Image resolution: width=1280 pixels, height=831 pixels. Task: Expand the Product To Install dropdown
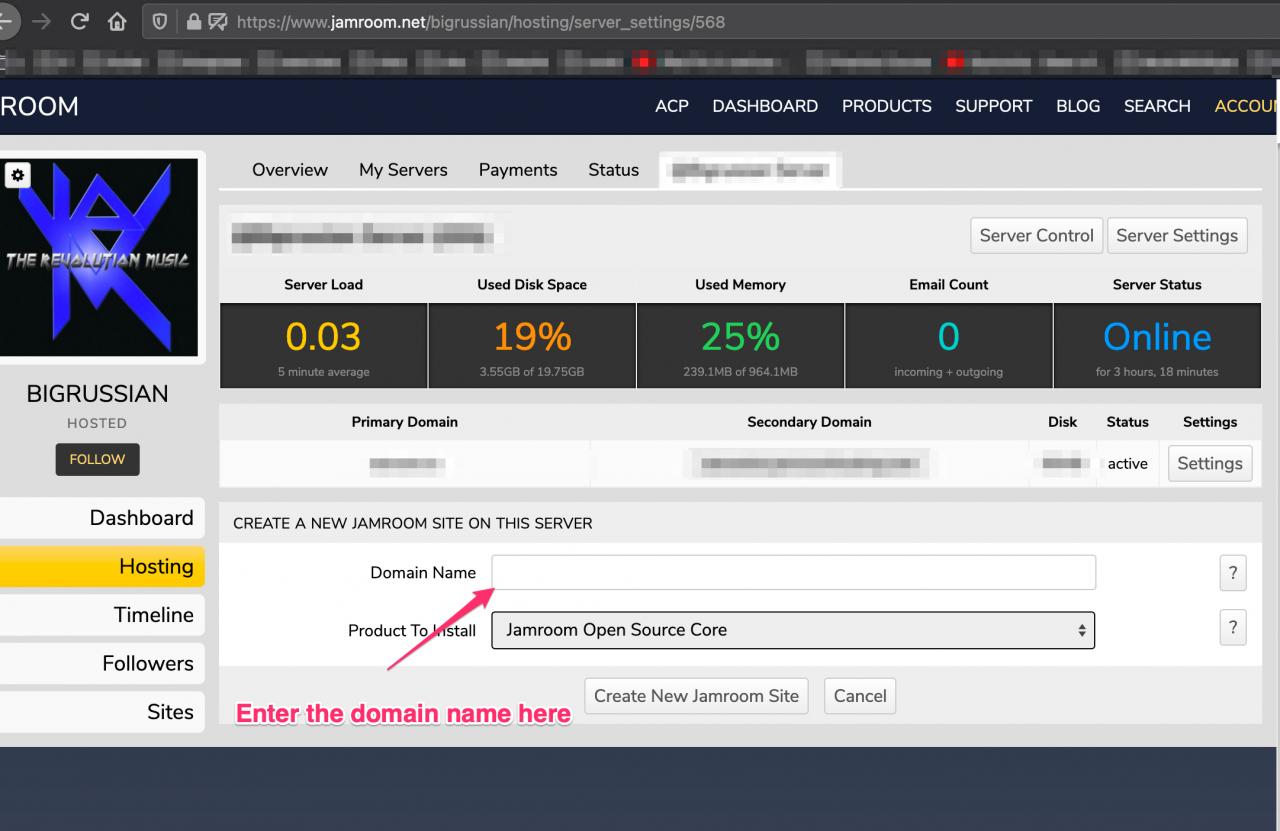pos(793,630)
